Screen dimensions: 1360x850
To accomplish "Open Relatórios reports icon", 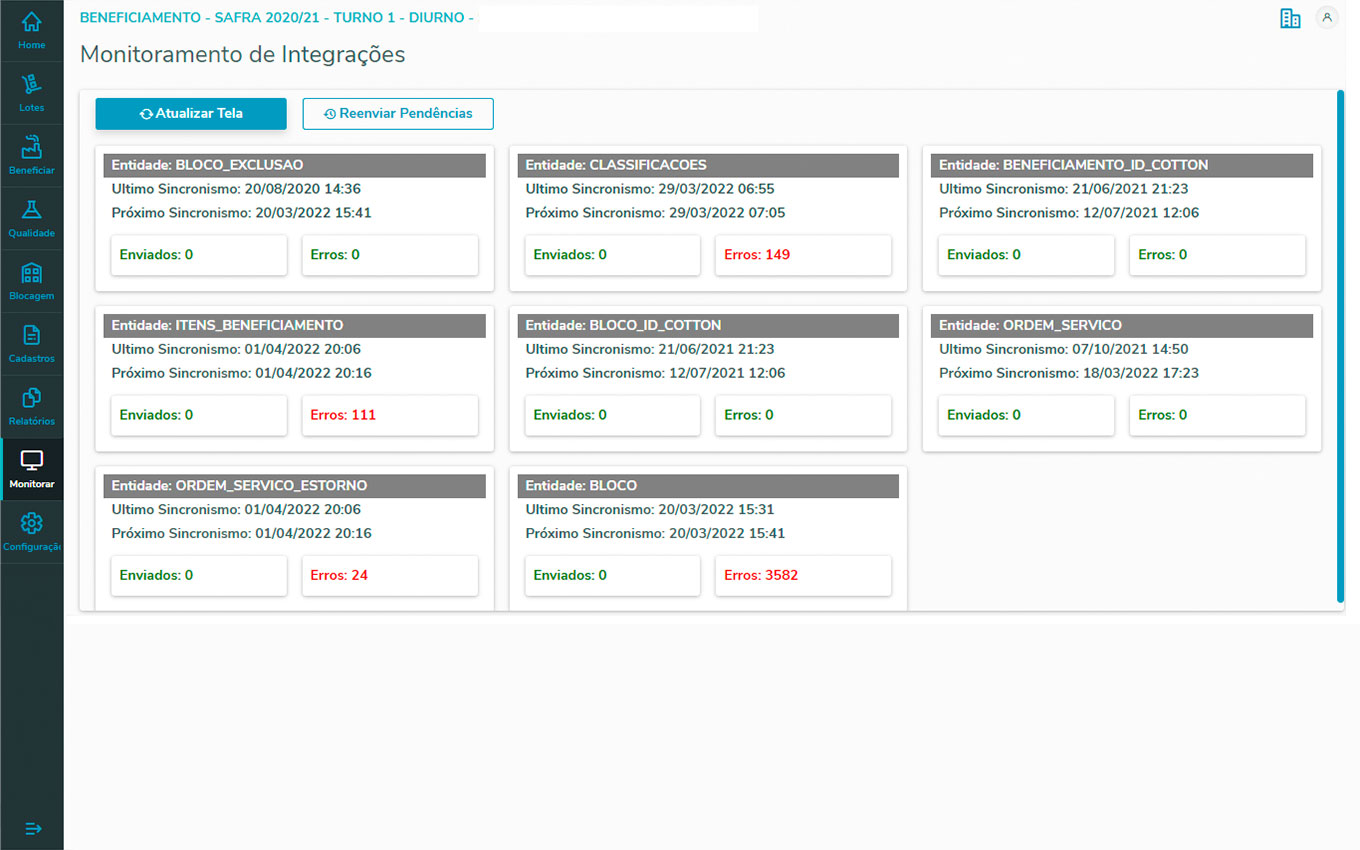I will [x=31, y=399].
